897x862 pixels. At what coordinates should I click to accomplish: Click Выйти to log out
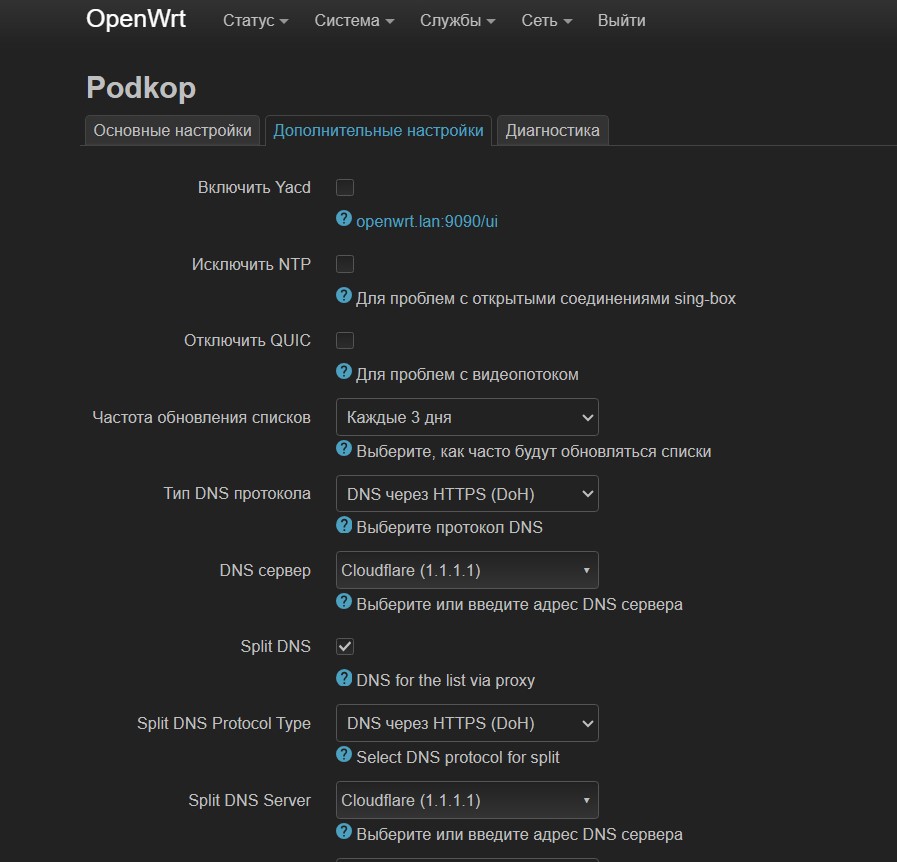[x=621, y=21]
